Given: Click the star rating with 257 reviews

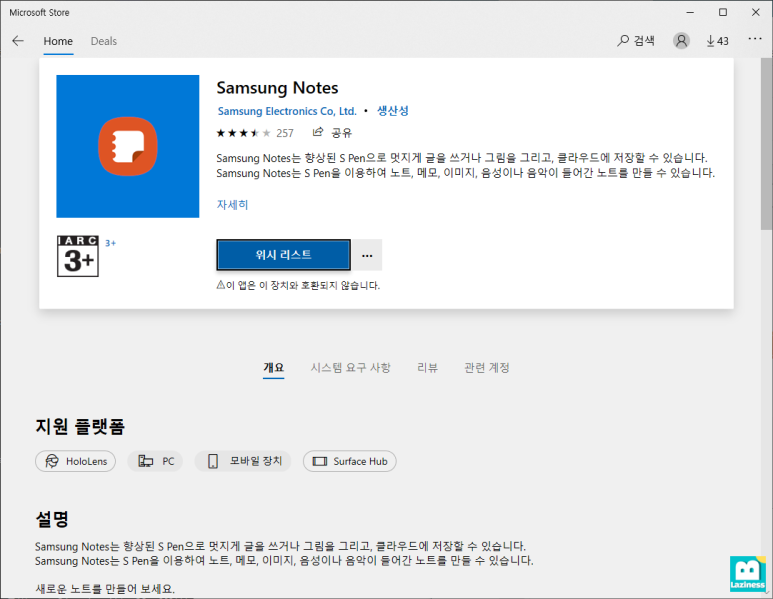Looking at the screenshot, I should (255, 133).
